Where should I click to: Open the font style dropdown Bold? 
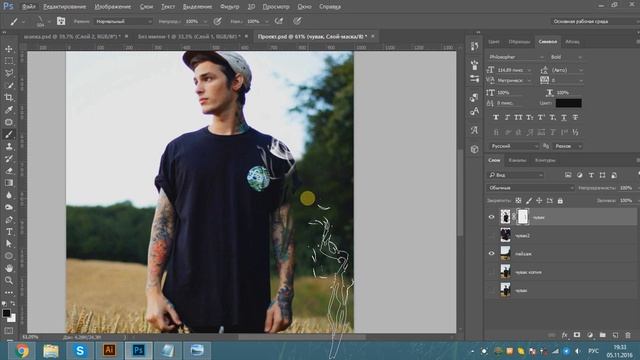pos(566,57)
